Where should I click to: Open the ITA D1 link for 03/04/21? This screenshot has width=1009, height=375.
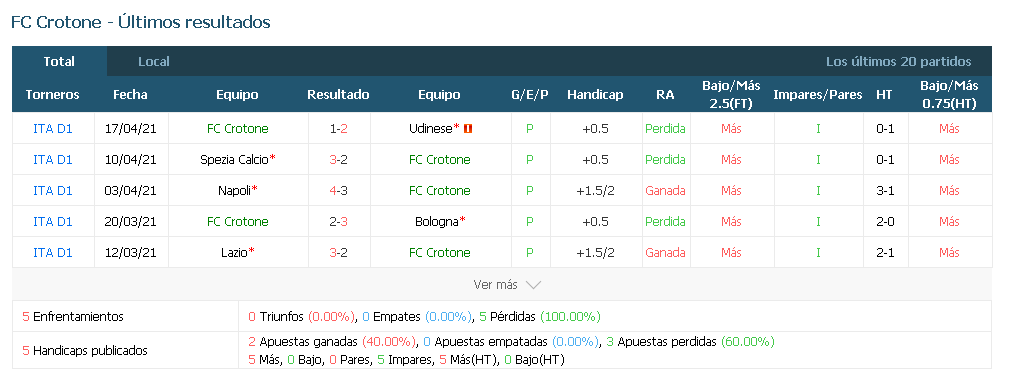pos(53,190)
